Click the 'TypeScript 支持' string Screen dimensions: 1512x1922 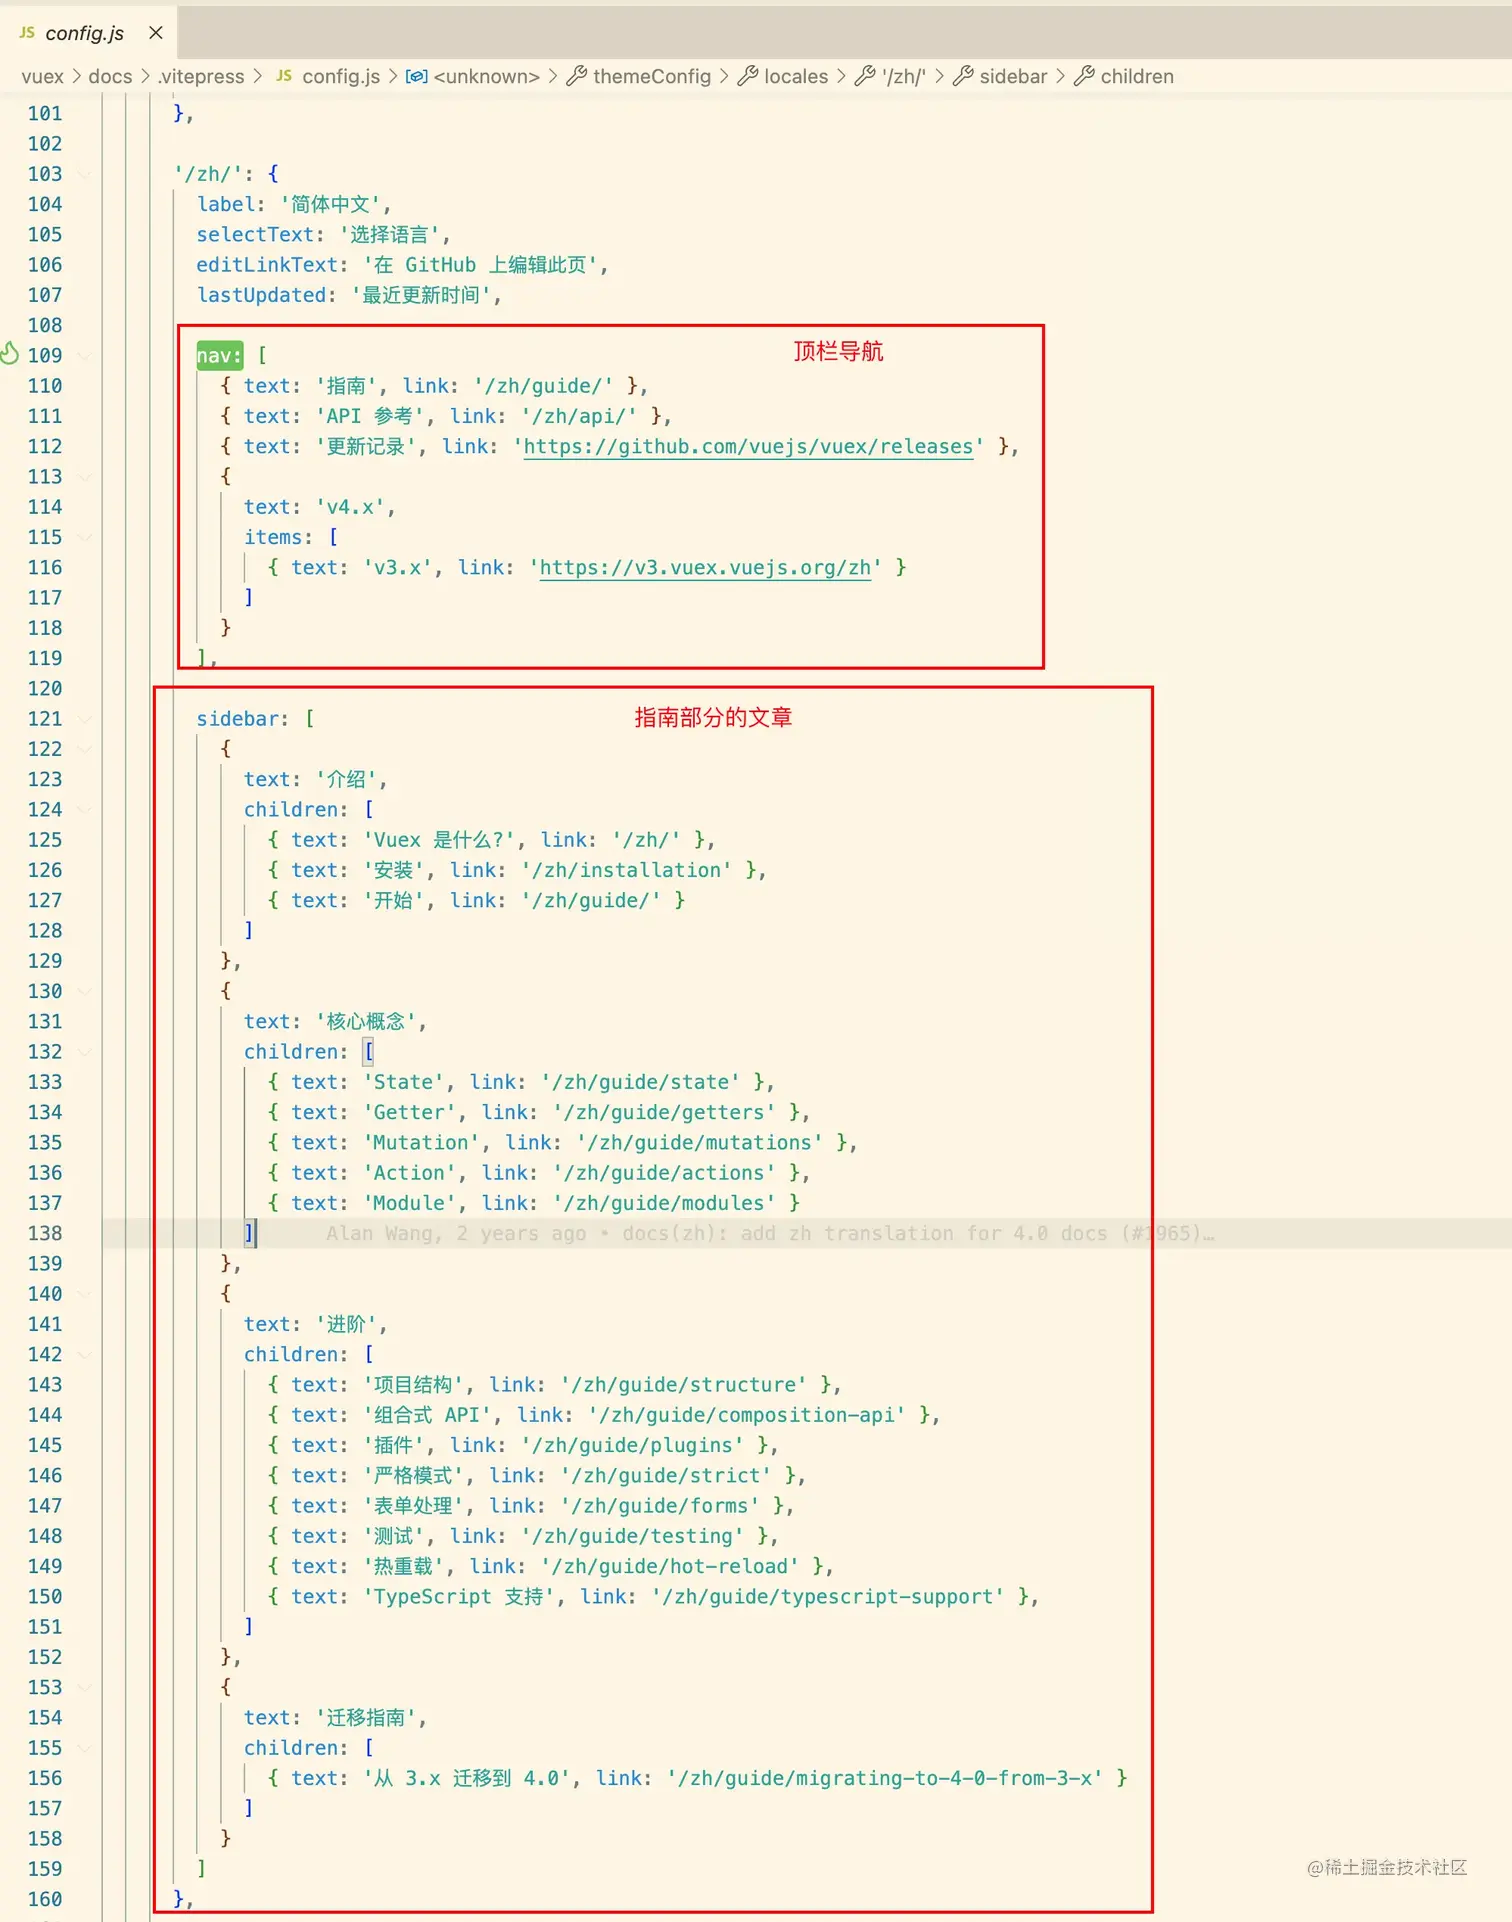(x=458, y=1596)
